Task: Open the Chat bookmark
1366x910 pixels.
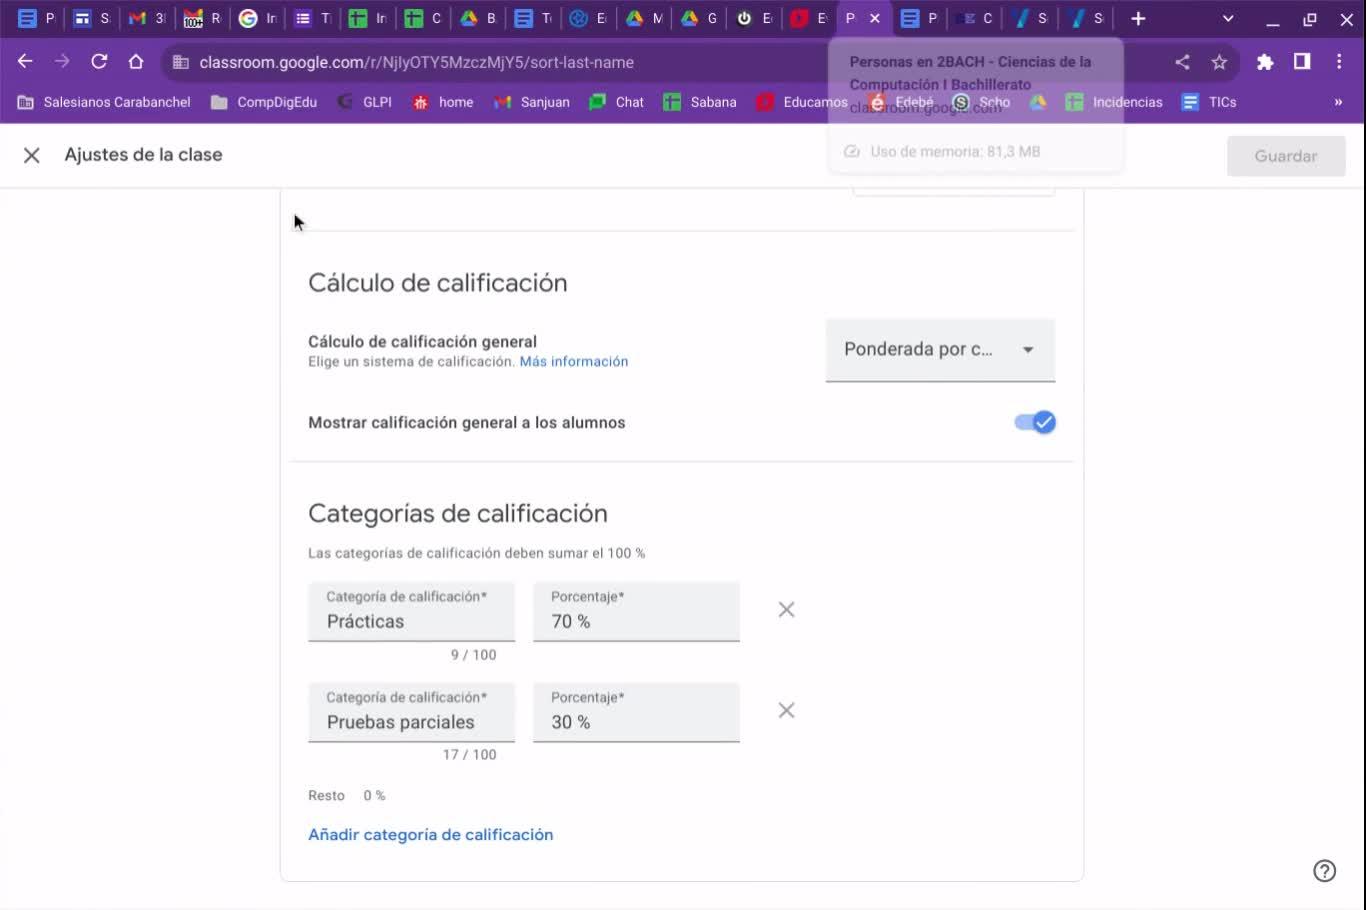Action: click(x=617, y=102)
